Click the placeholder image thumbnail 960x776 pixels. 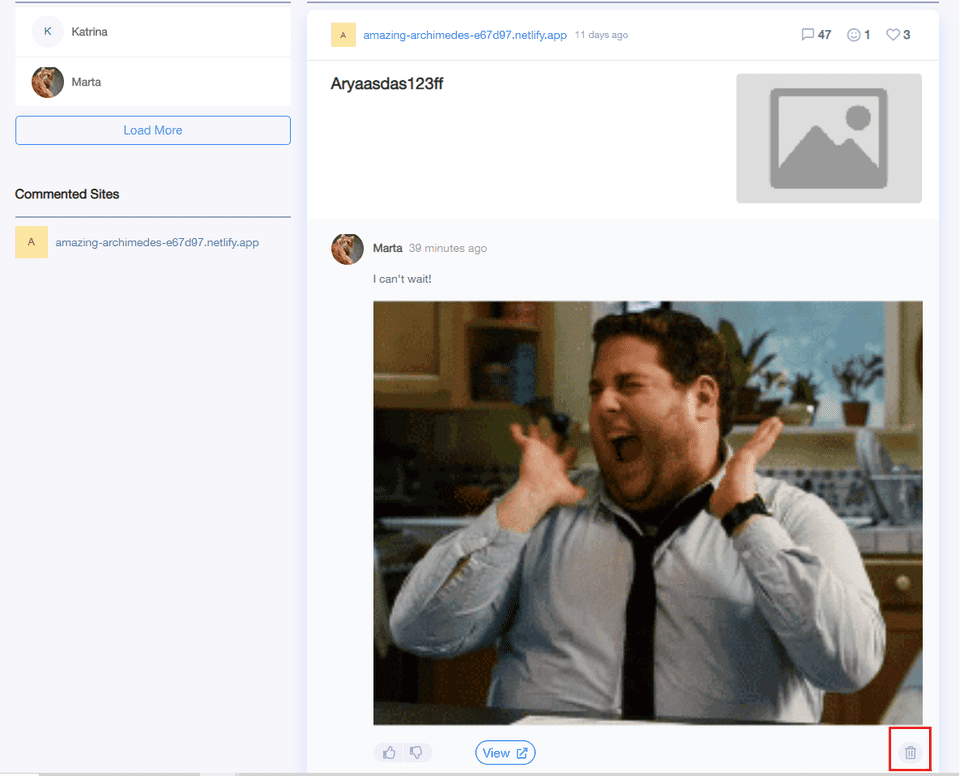point(829,138)
